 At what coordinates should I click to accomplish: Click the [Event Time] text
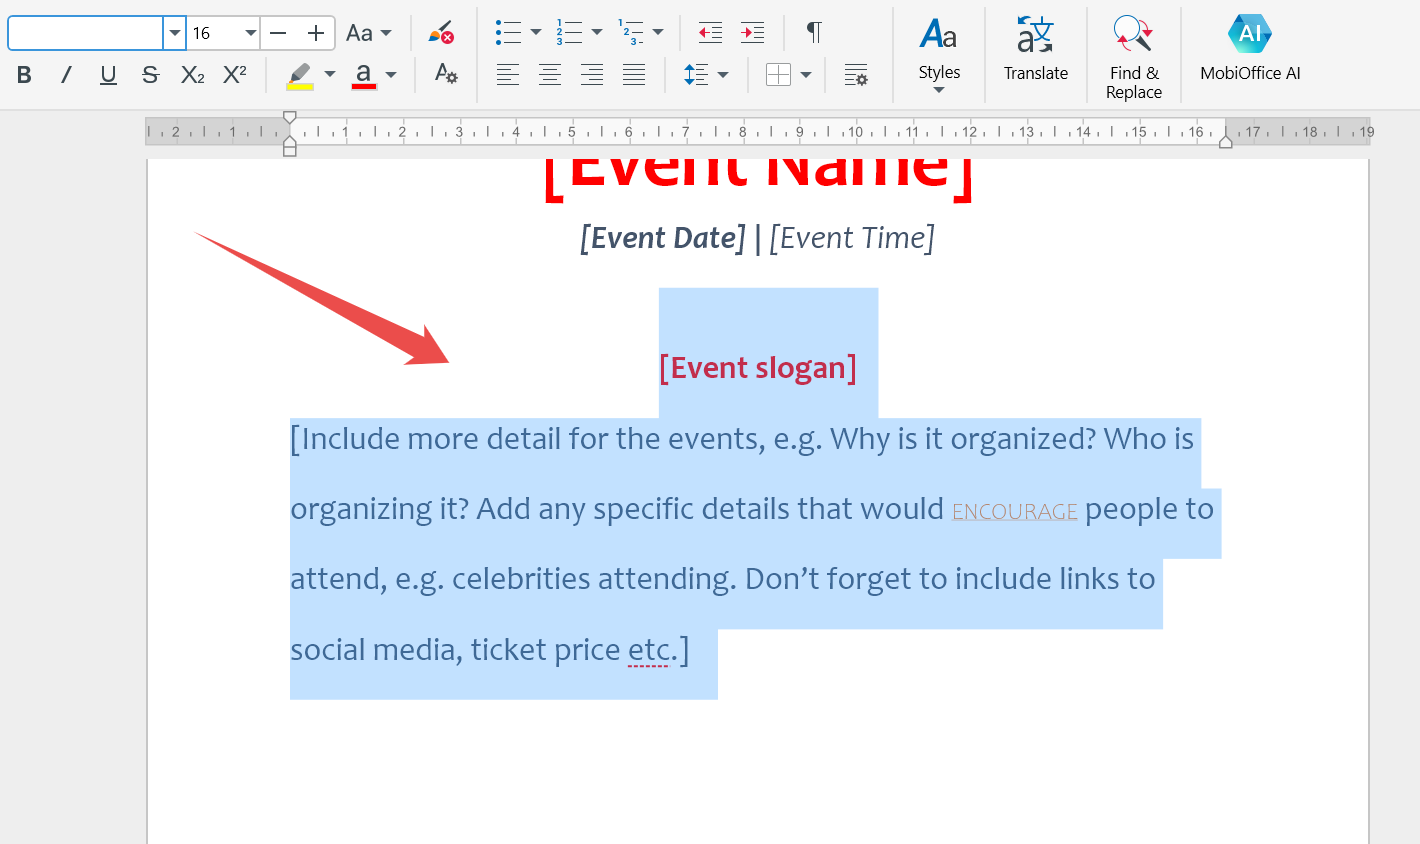pyautogui.click(x=852, y=238)
